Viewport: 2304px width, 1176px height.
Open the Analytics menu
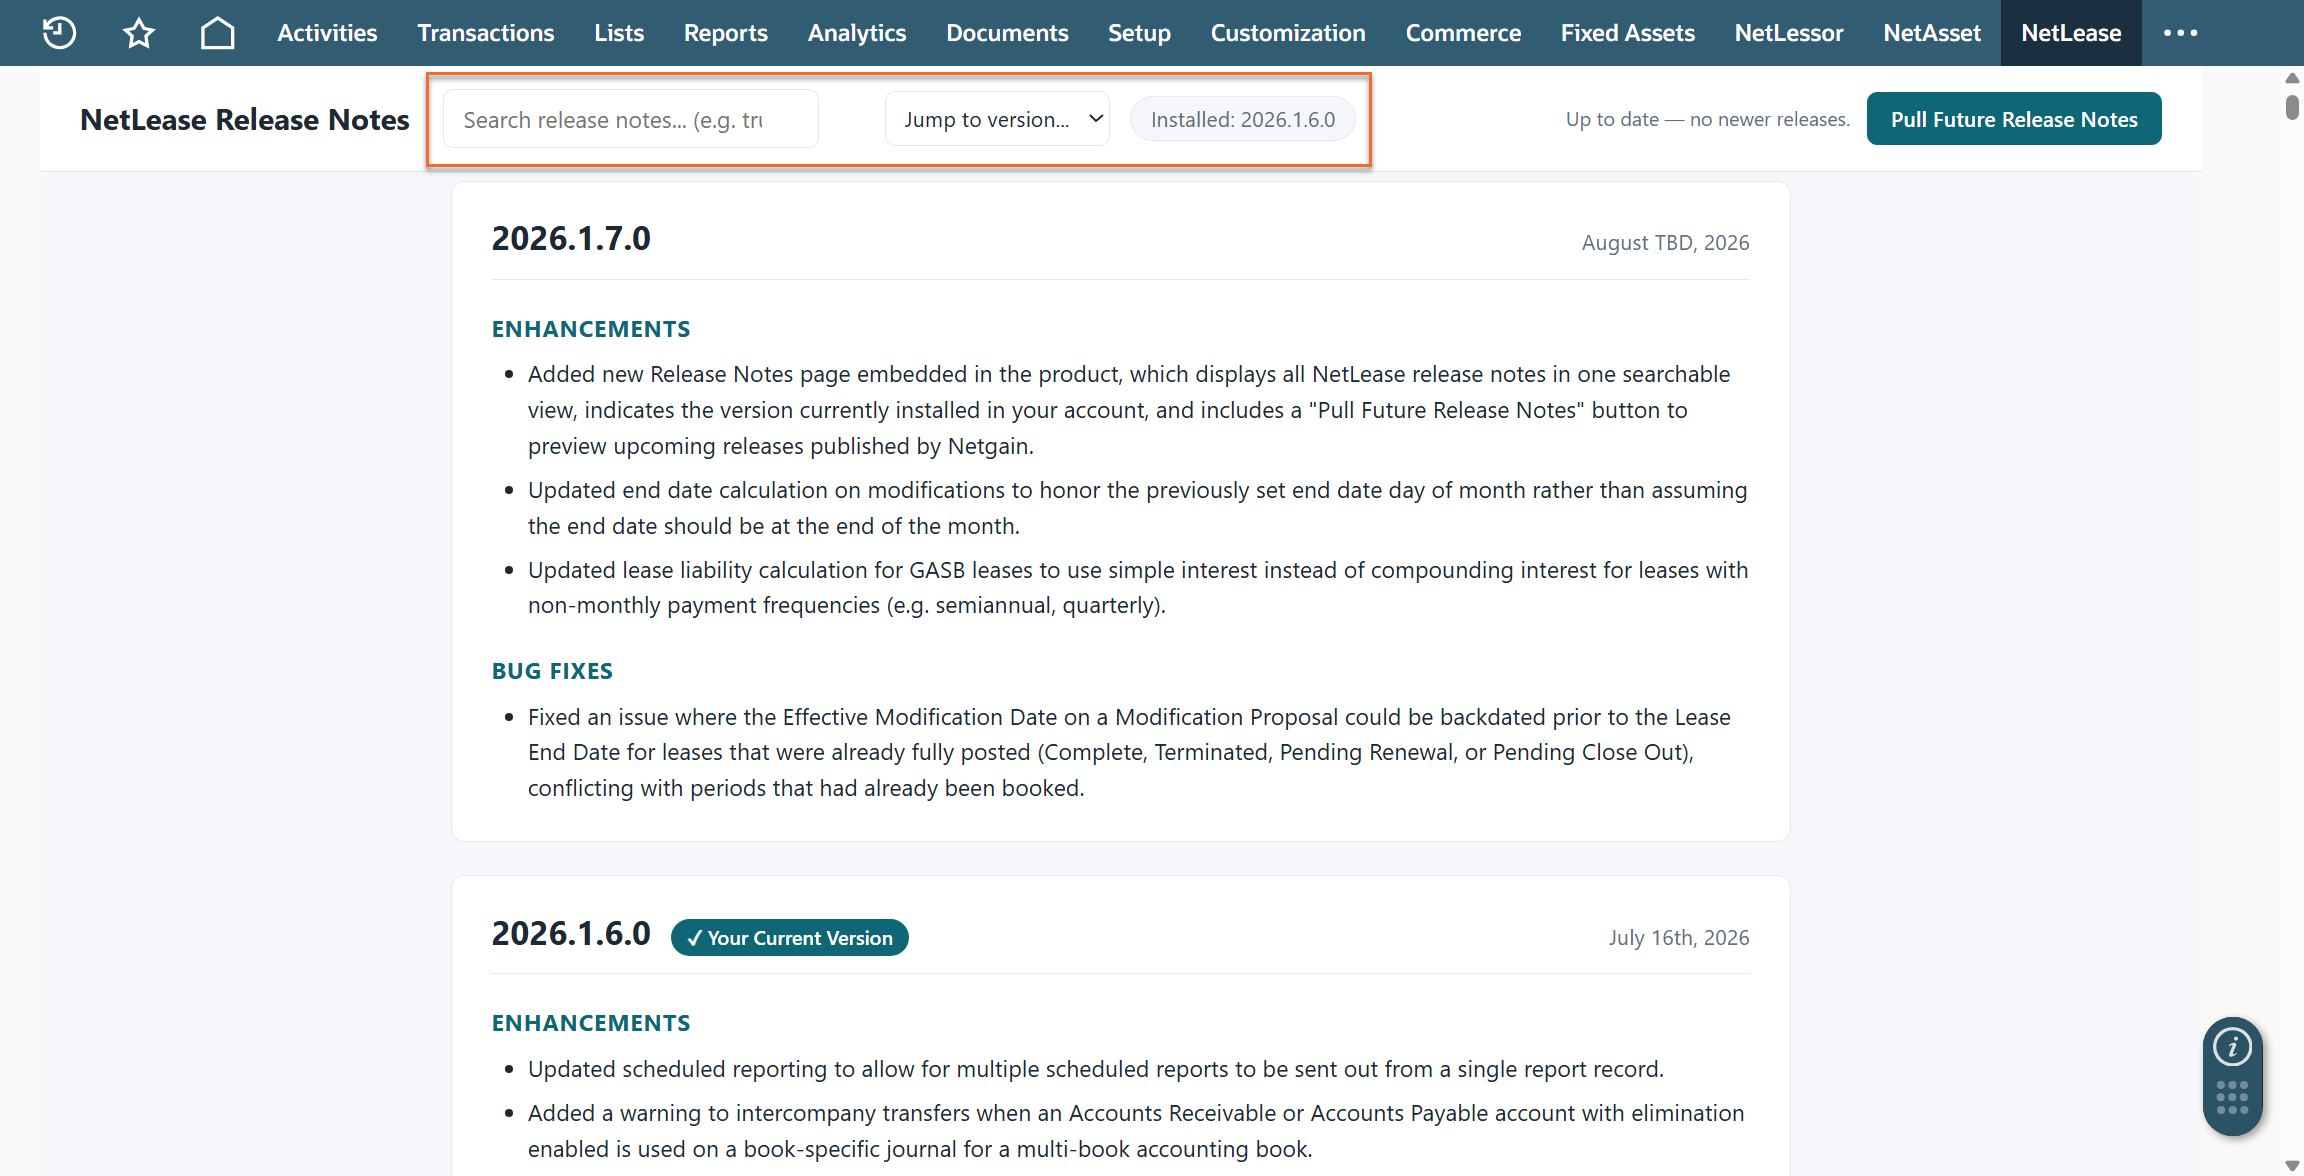(857, 33)
